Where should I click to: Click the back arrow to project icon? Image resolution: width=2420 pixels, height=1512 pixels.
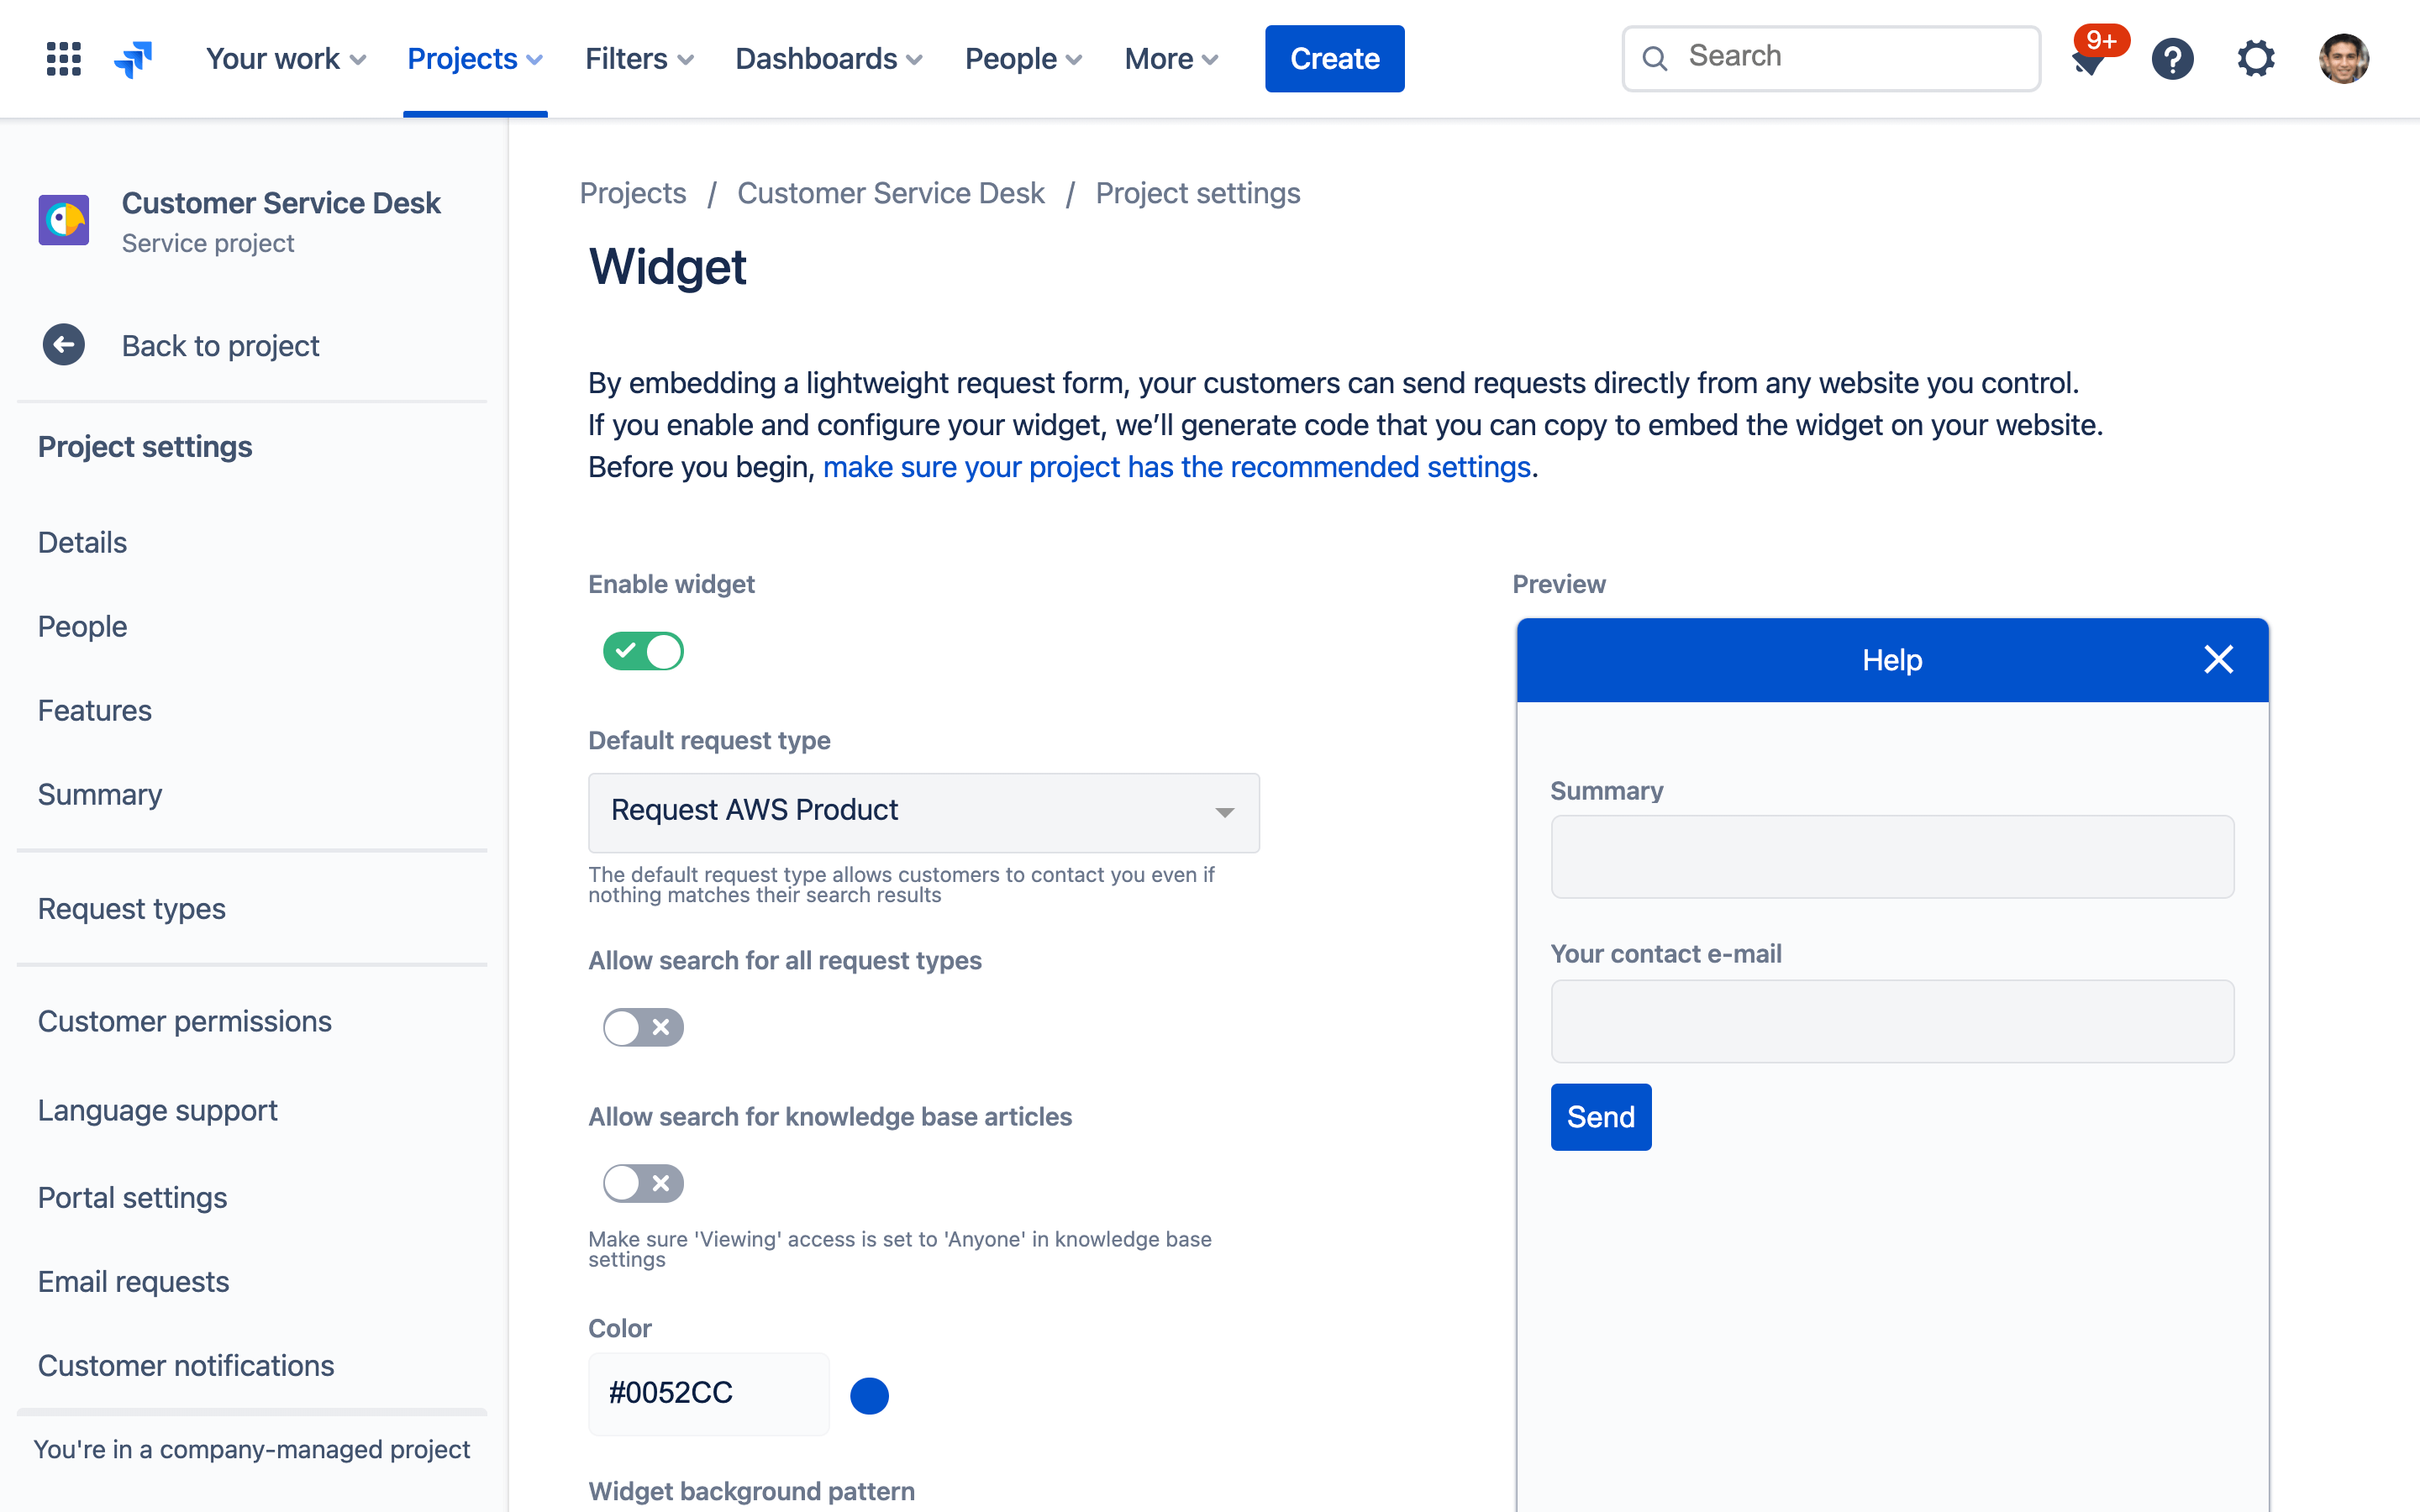click(61, 345)
